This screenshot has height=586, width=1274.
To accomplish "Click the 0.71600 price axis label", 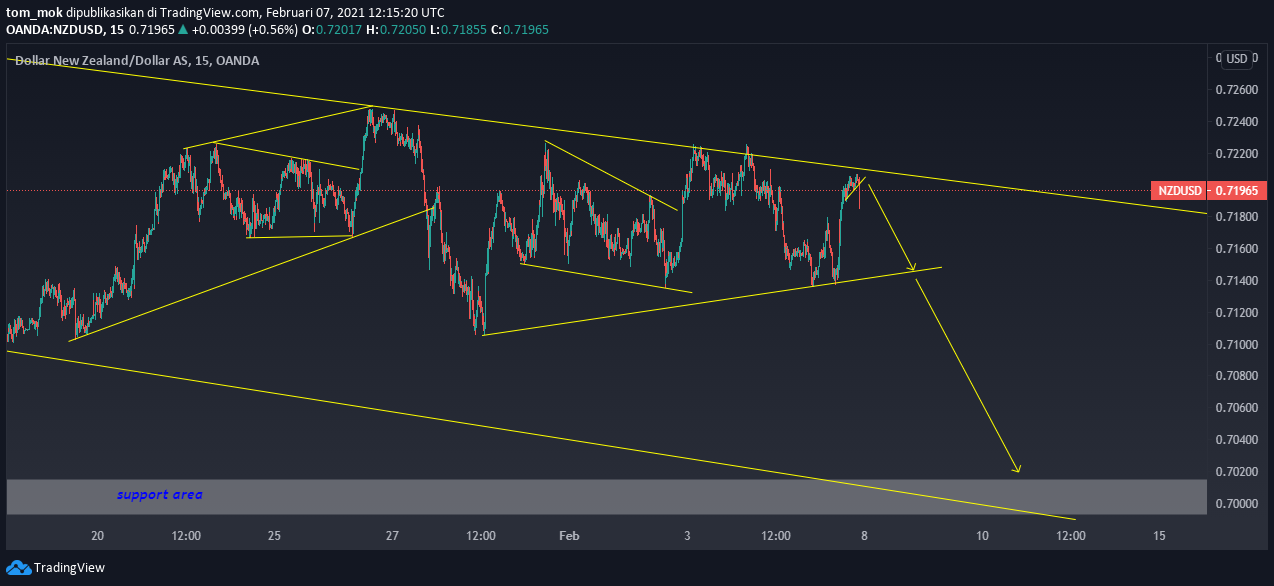I will 1236,249.
